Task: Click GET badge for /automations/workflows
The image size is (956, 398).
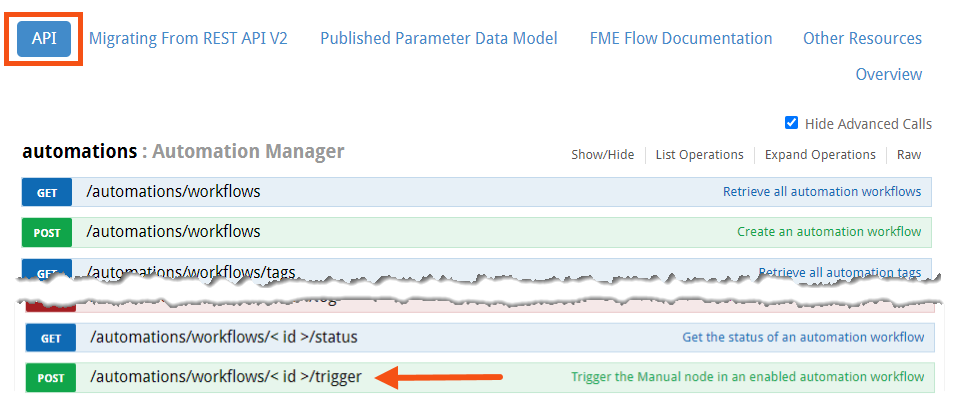Action: [47, 193]
